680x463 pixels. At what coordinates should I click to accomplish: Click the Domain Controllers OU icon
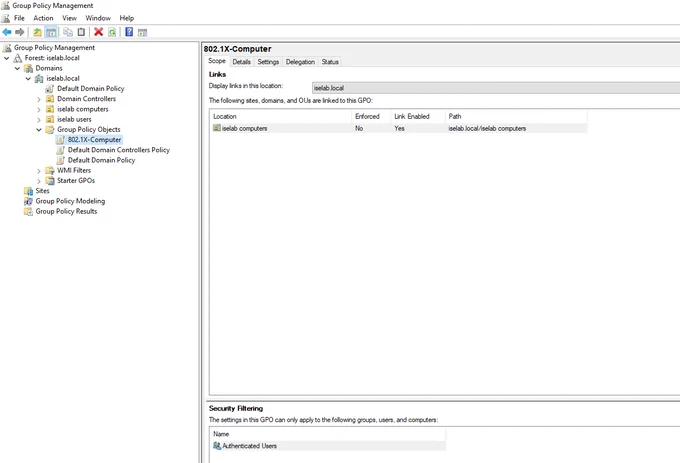point(50,99)
